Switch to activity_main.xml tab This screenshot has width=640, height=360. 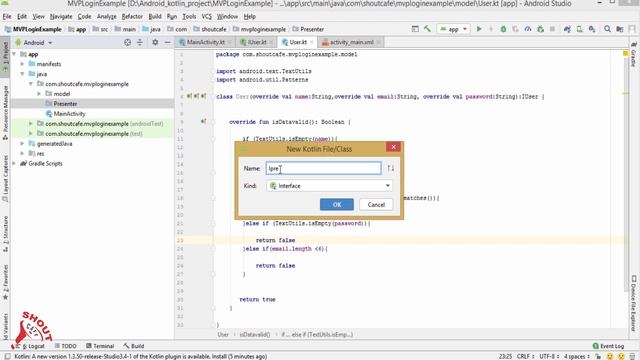[x=351, y=42]
